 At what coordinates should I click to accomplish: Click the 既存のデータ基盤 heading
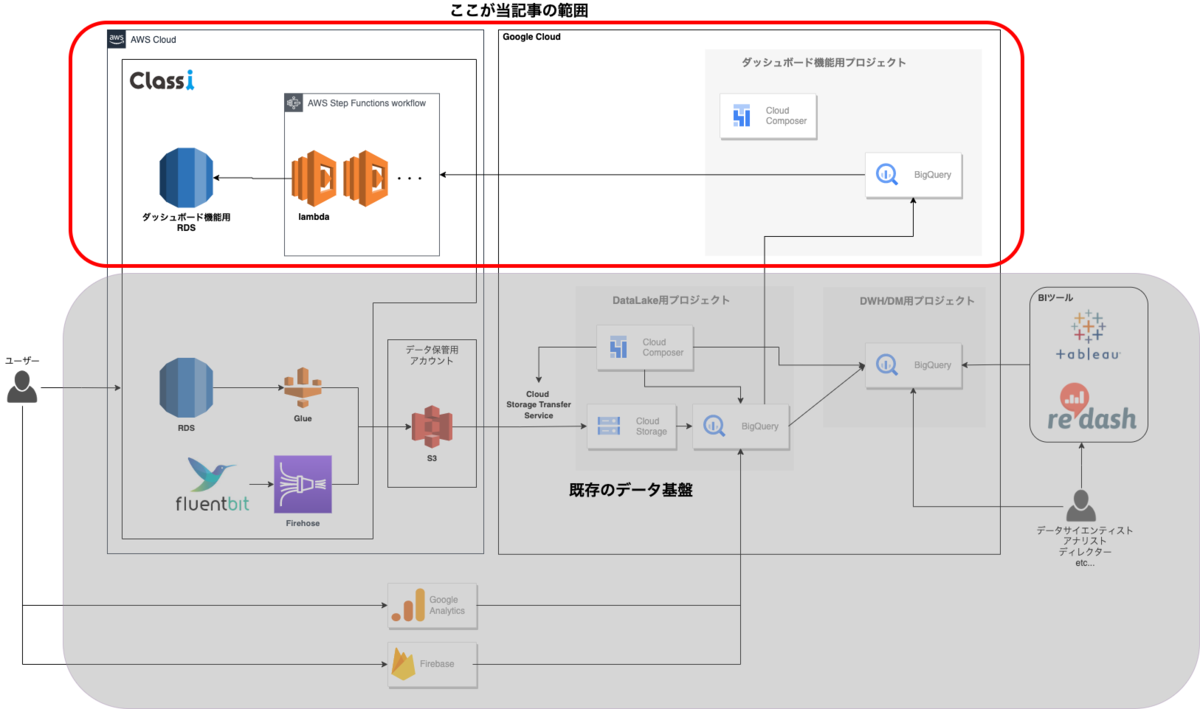631,489
